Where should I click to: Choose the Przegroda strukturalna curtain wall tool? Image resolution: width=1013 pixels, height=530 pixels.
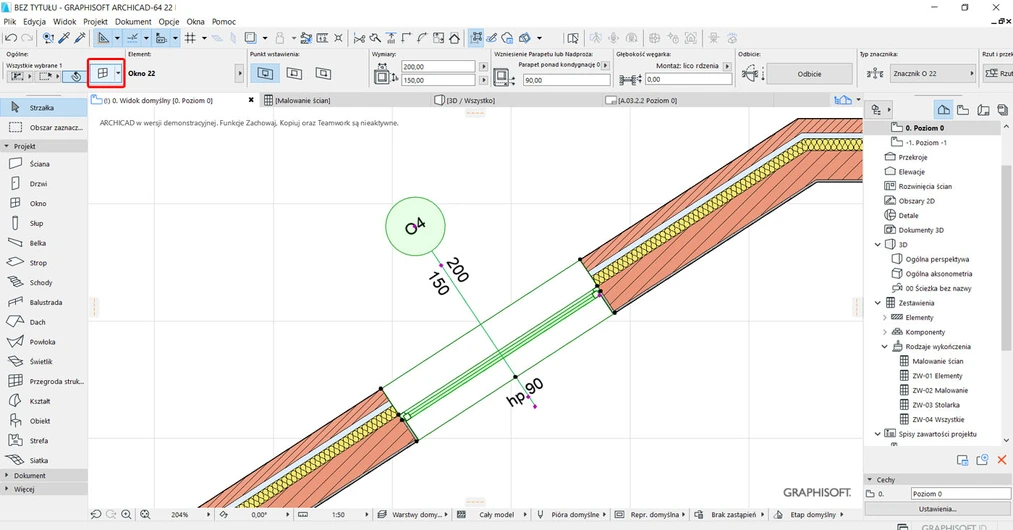(x=44, y=381)
